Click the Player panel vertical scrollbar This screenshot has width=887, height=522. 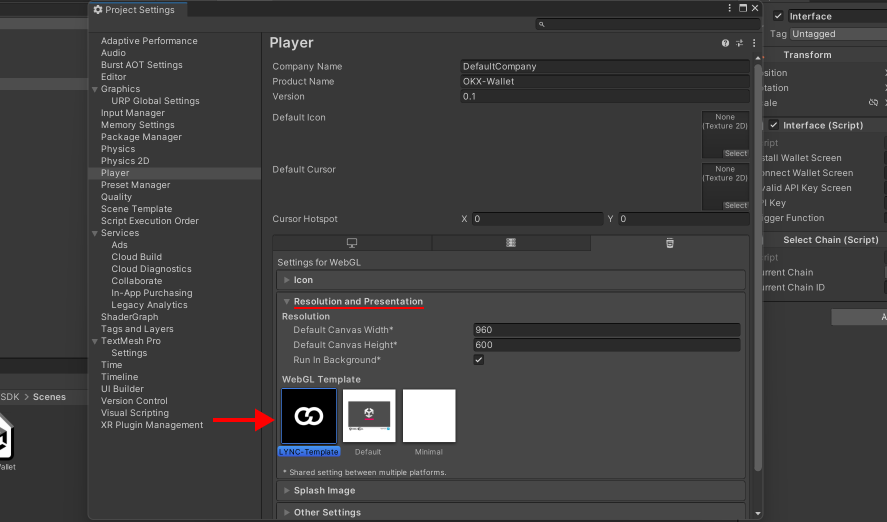click(758, 266)
